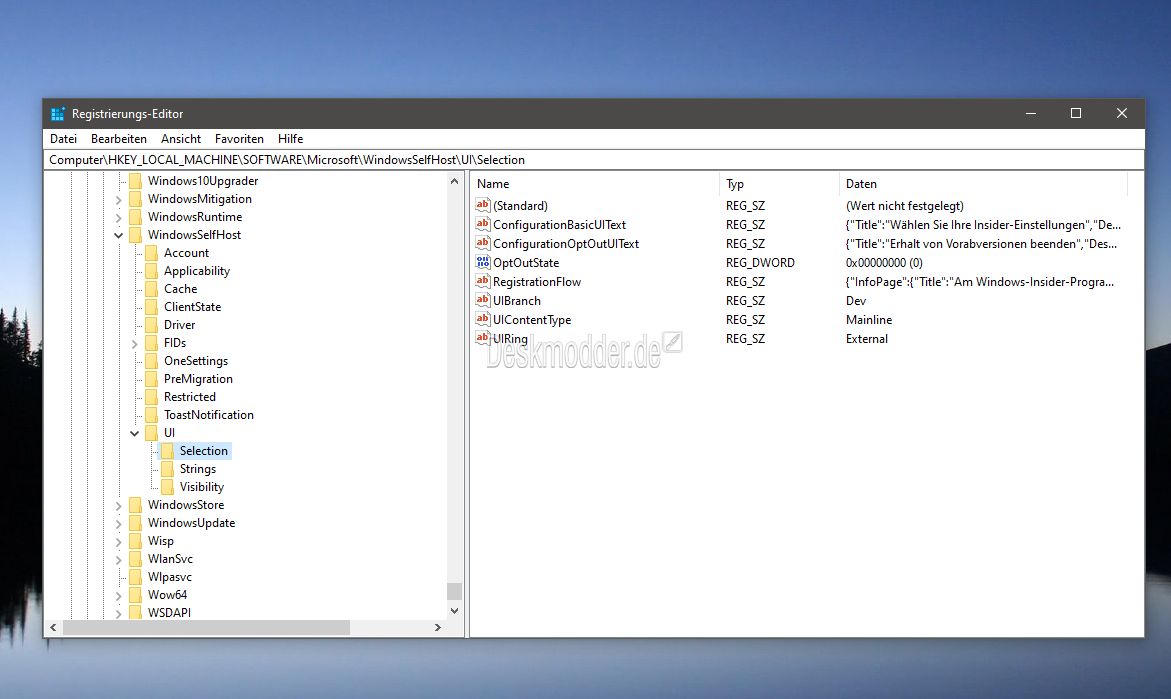The height and width of the screenshot is (699, 1171).
Task: Click the tree vertical scrollbar thumb
Action: pyautogui.click(x=454, y=591)
